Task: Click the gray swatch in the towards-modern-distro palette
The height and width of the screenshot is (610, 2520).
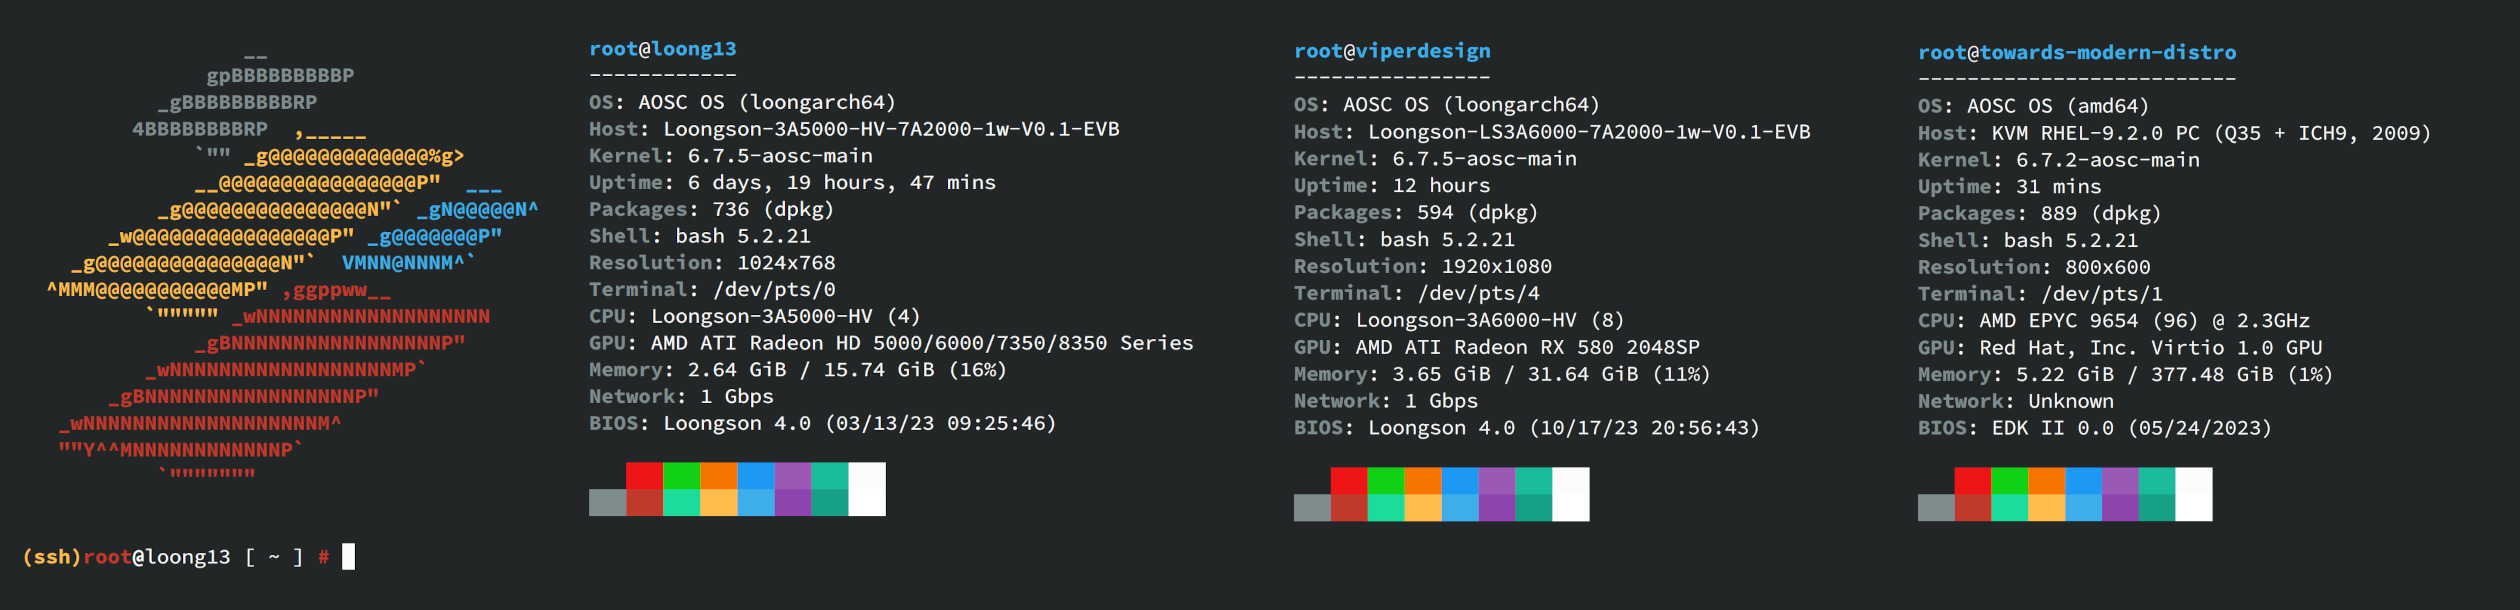Action: 1935,507
